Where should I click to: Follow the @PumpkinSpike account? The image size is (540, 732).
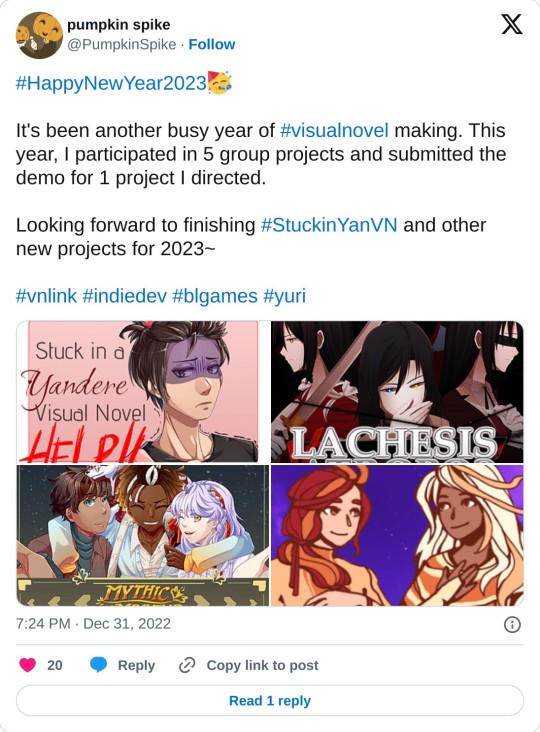tap(211, 44)
